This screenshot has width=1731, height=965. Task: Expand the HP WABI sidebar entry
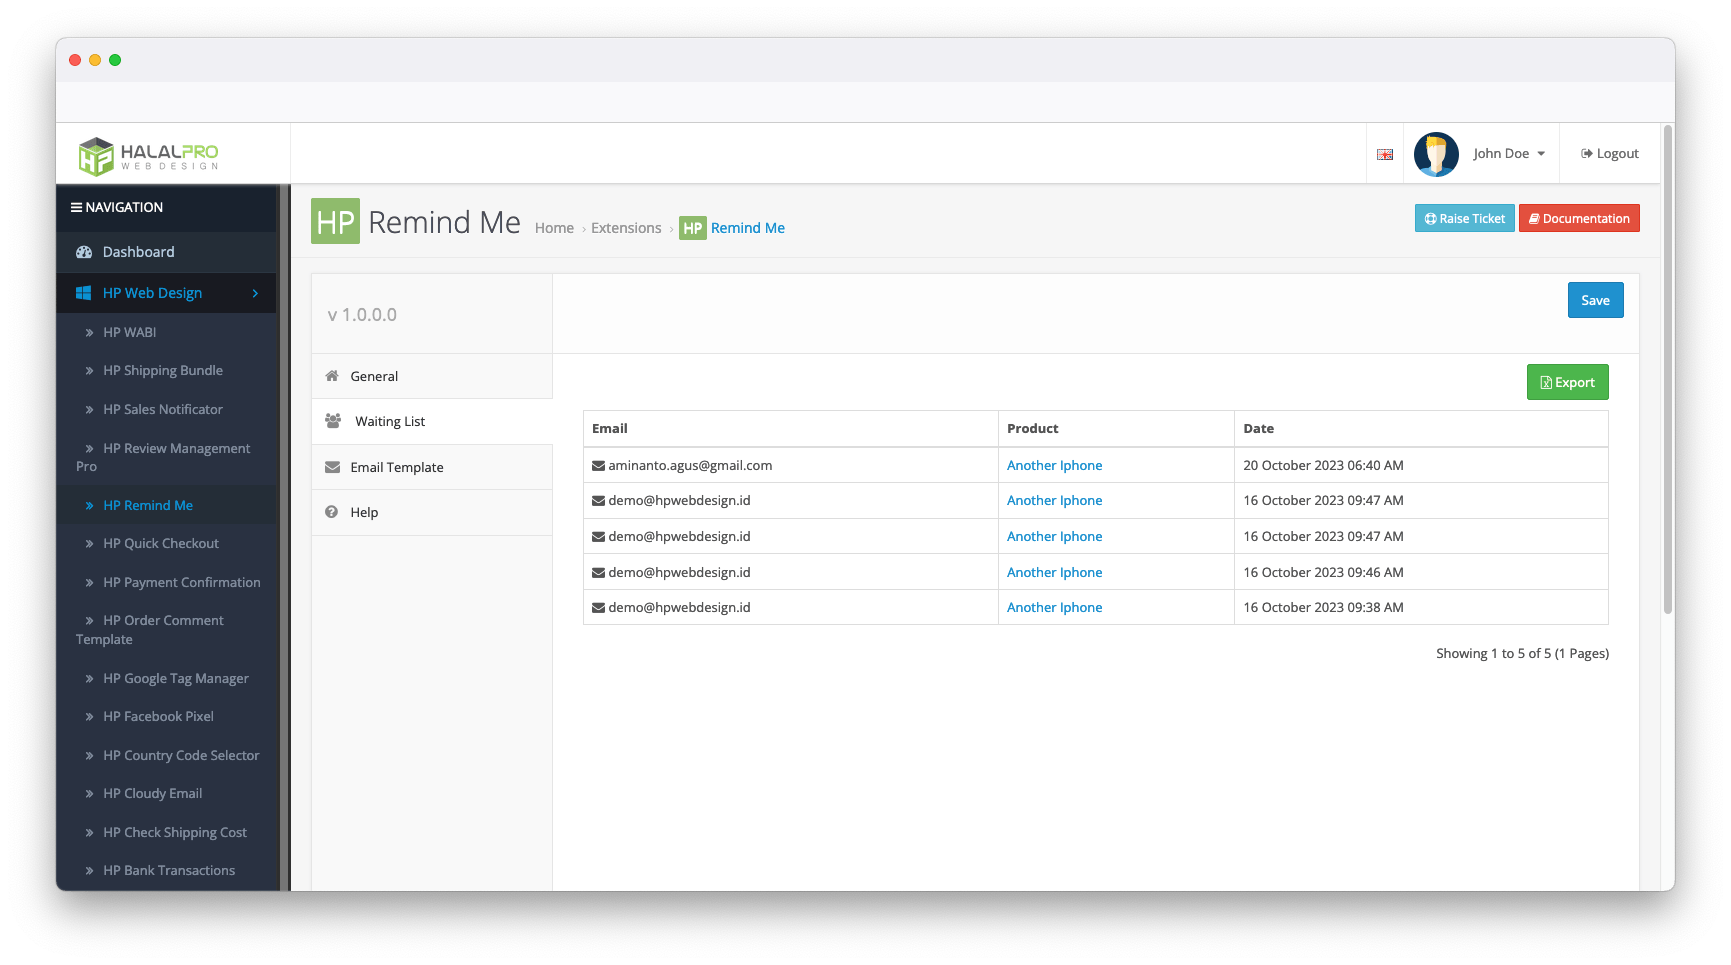131,332
